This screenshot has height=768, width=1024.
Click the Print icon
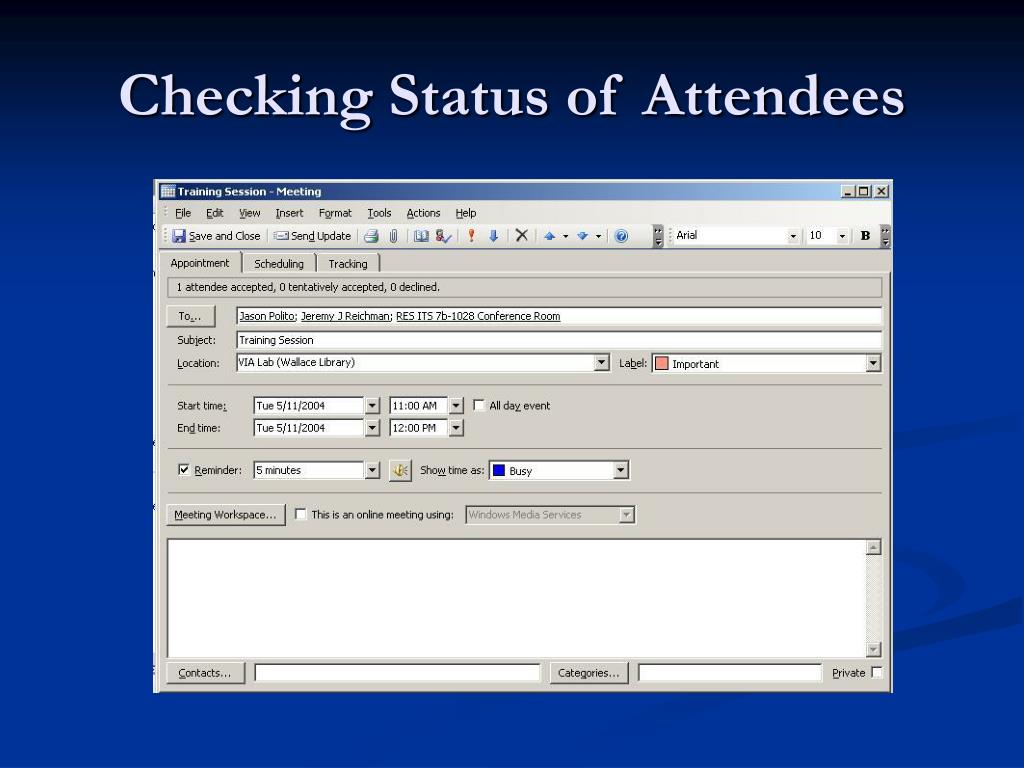coord(371,236)
